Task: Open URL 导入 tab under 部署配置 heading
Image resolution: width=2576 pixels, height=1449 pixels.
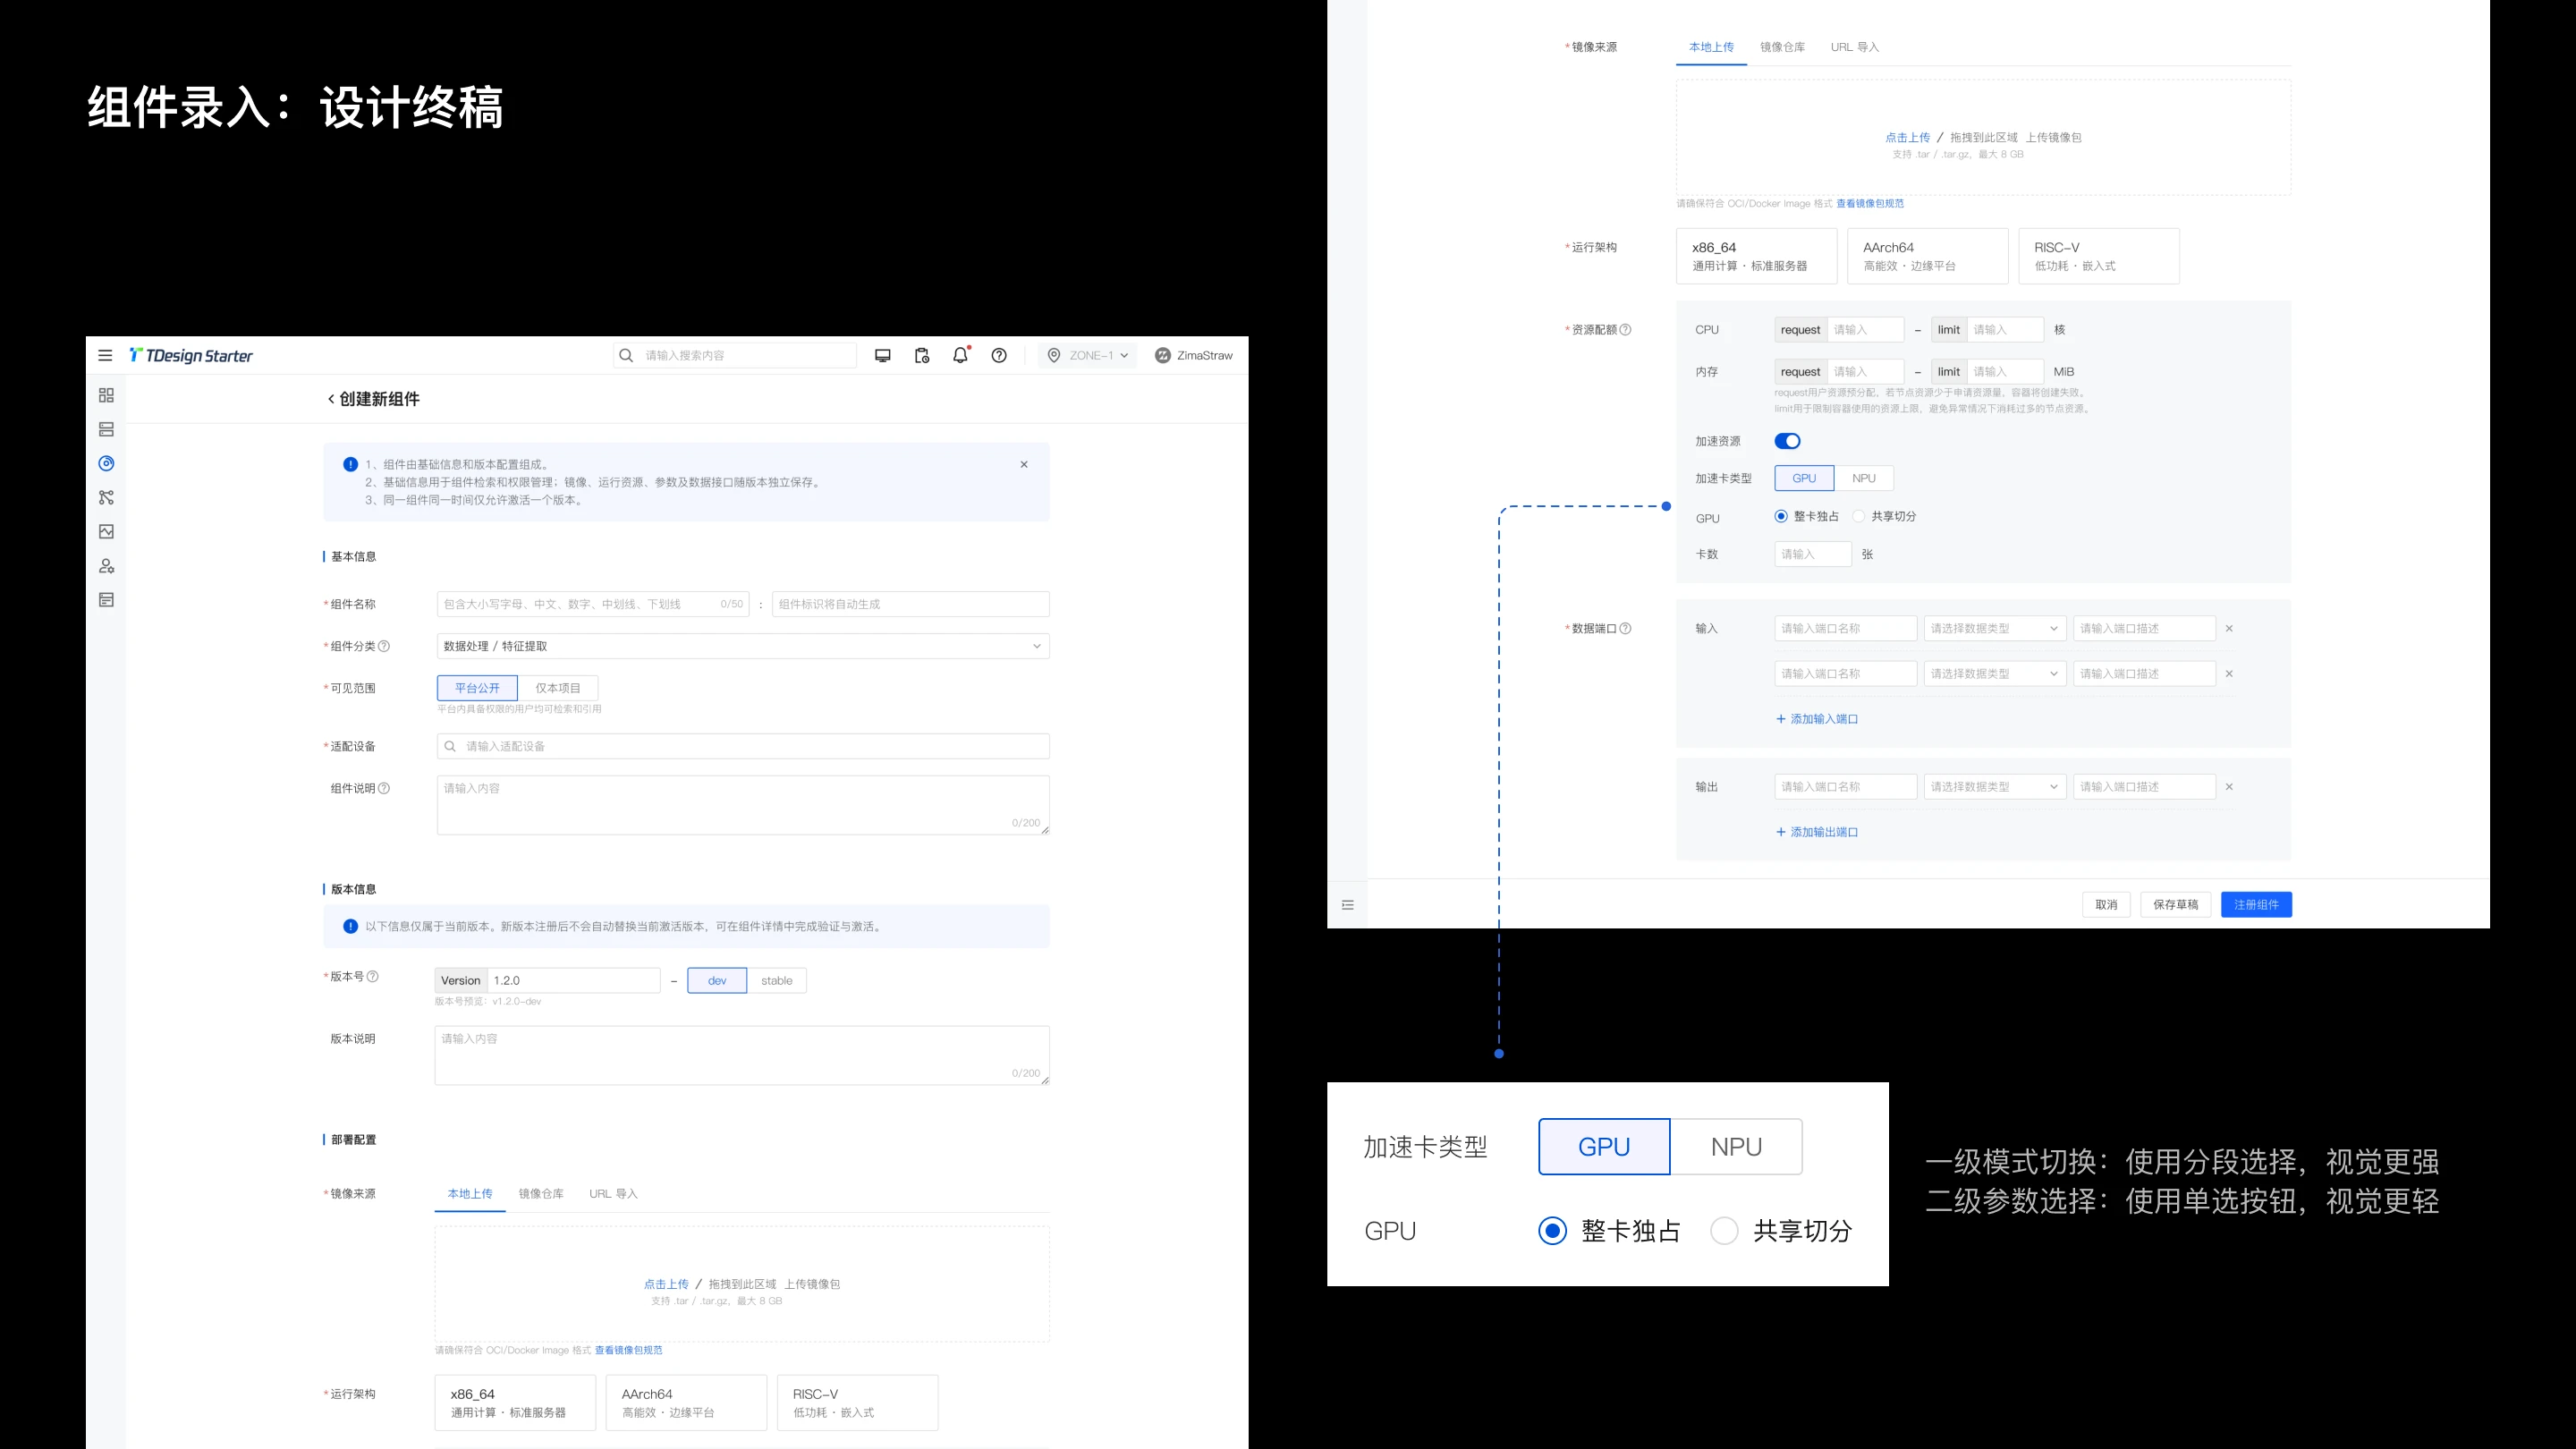Action: click(x=613, y=1193)
